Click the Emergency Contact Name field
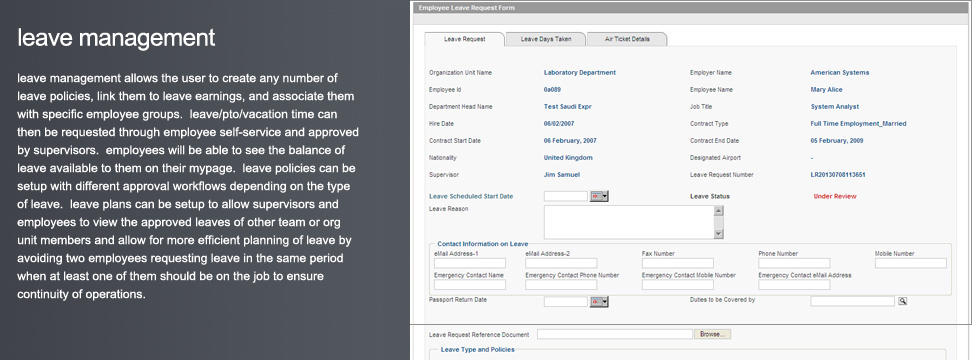 point(470,285)
